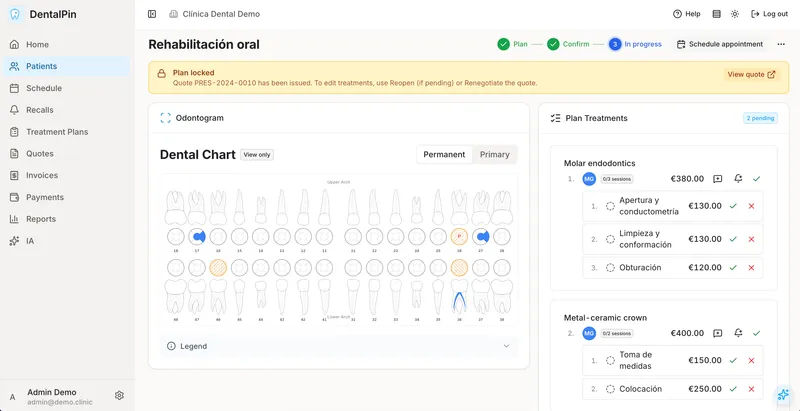Select the blue-filled tooth 17 circle

196,236
